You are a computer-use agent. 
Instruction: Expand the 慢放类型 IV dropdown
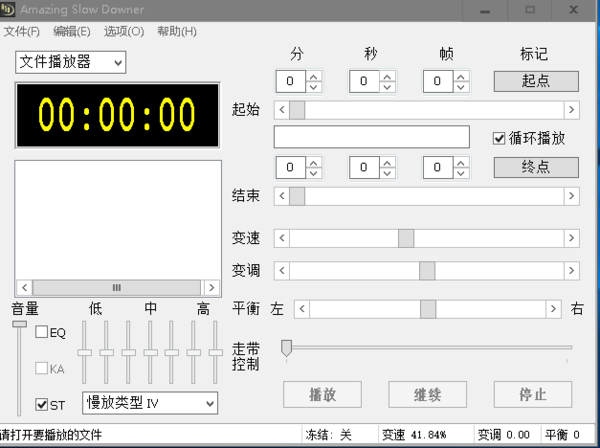pyautogui.click(x=209, y=403)
